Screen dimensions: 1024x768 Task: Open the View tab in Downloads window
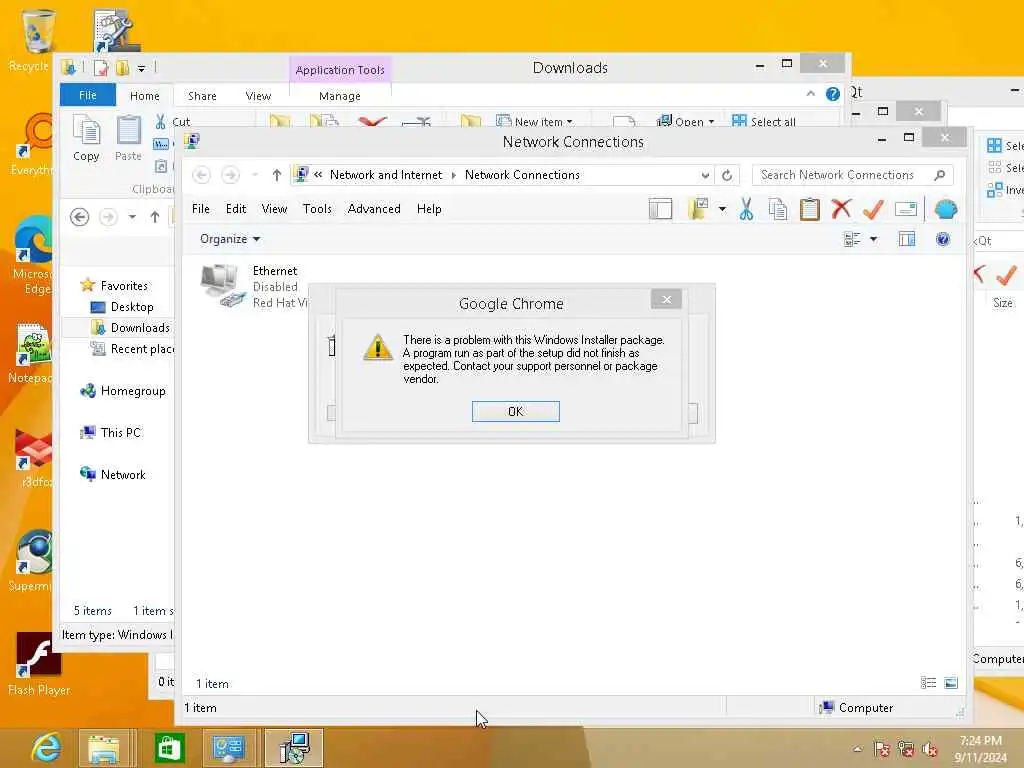[x=258, y=96]
